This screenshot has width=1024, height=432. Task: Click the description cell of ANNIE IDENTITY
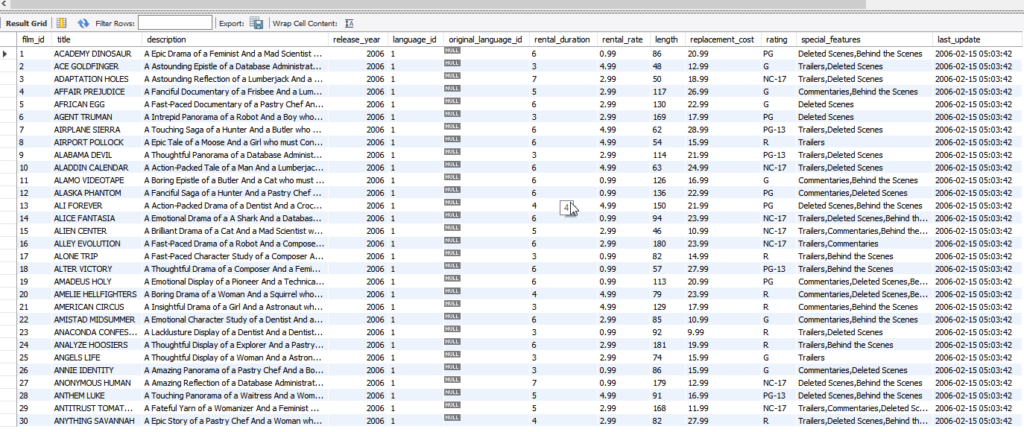235,370
